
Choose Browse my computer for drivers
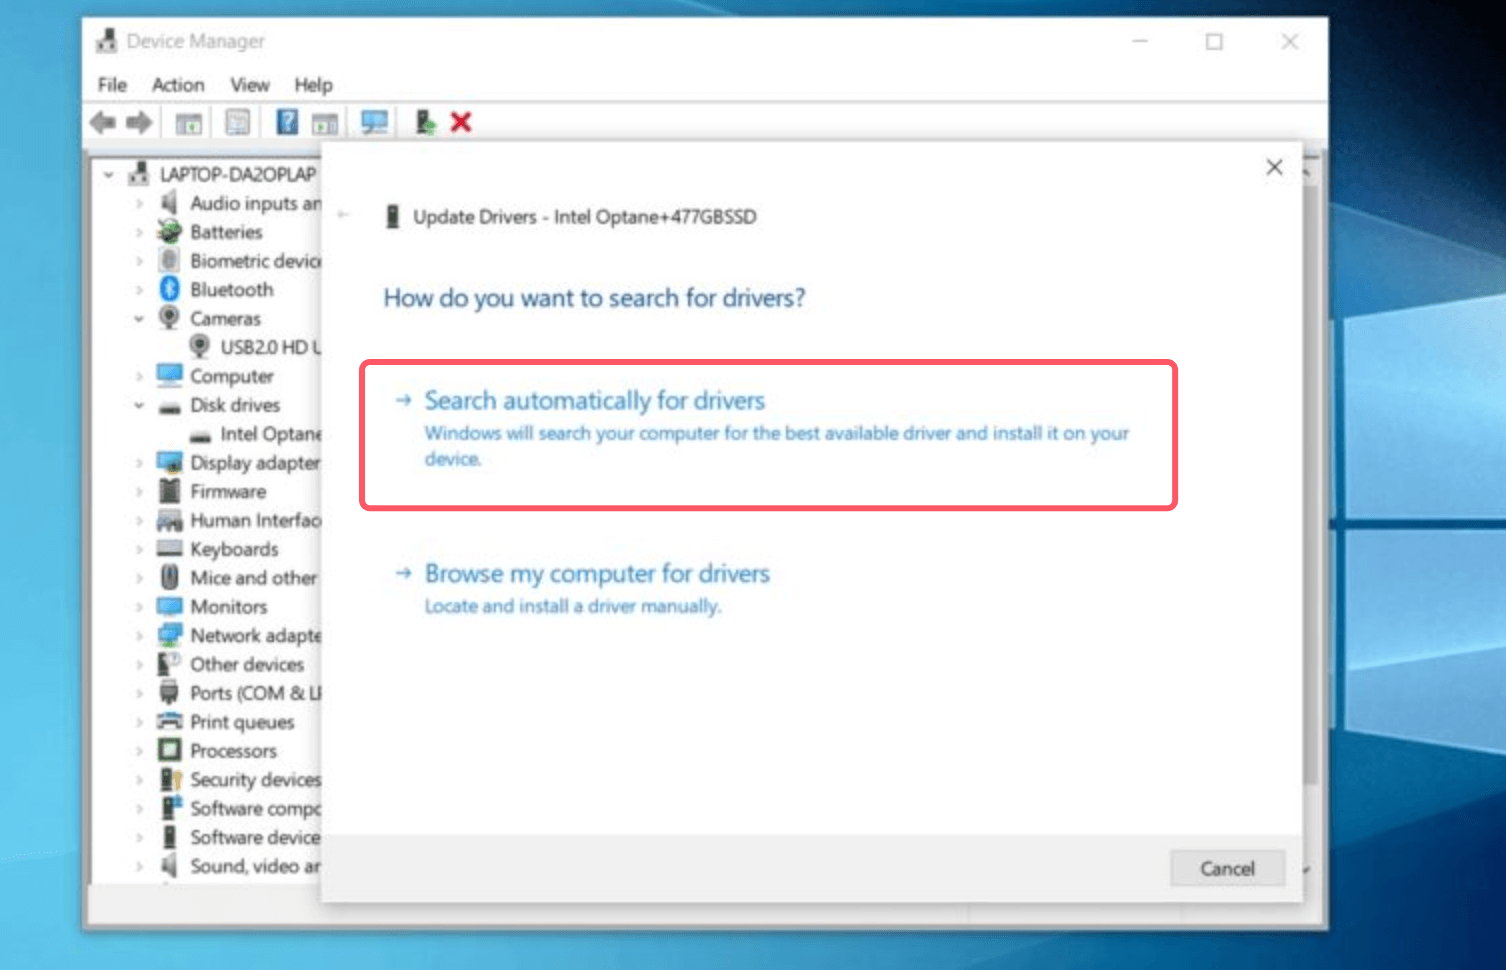(597, 573)
